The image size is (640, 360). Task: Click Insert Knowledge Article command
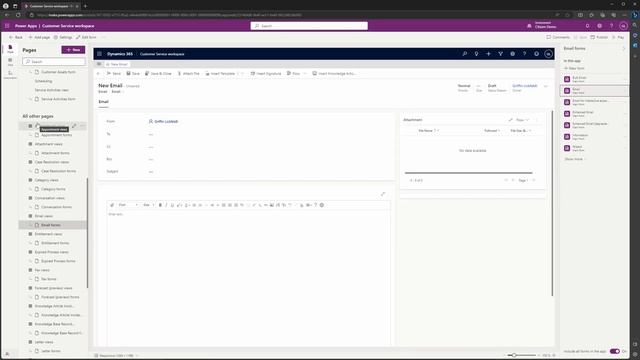pos(334,73)
